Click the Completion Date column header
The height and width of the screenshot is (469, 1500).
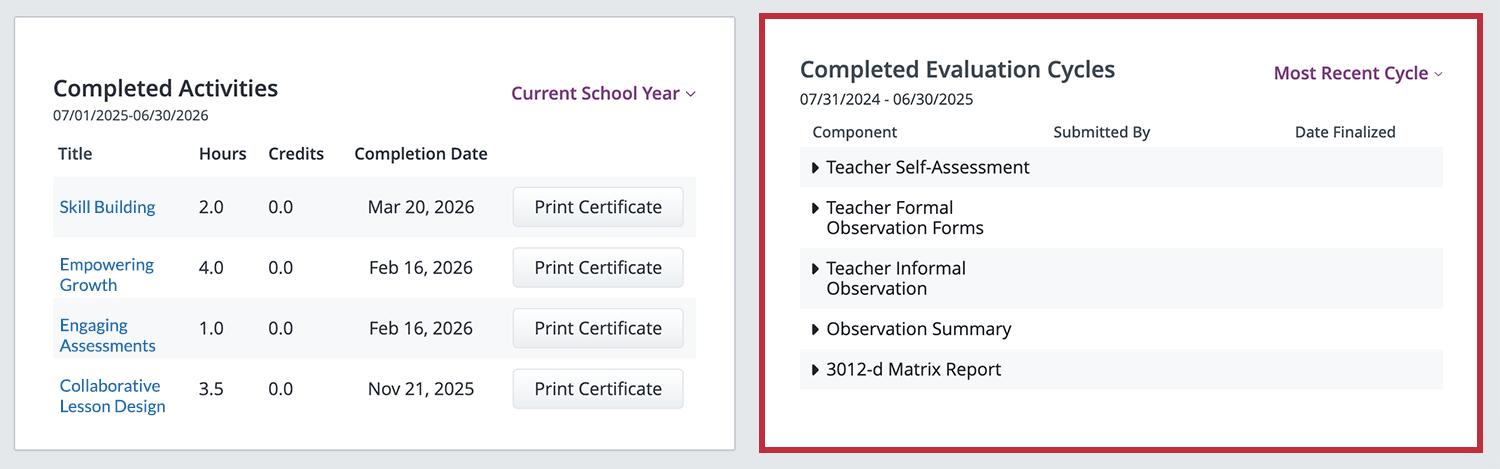coord(421,154)
